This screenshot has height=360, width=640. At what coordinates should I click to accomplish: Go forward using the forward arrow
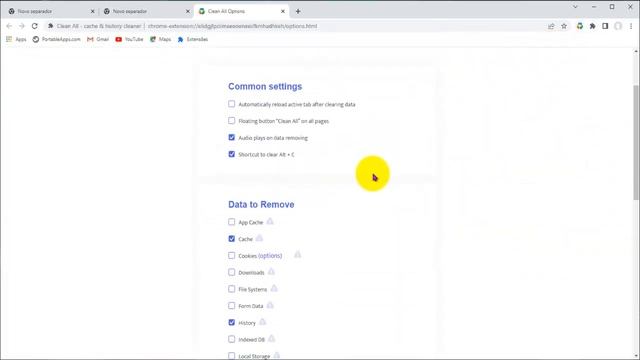point(22,26)
